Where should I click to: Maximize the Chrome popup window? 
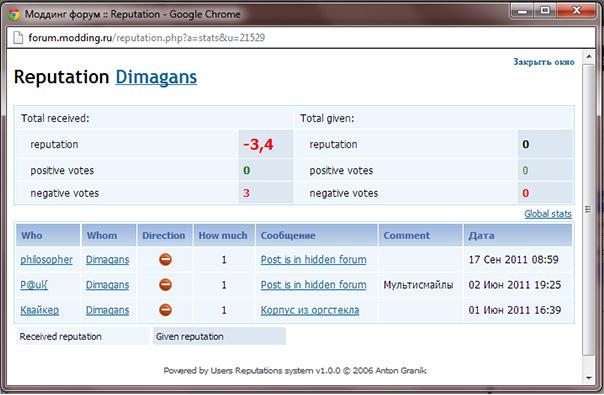[545, 10]
